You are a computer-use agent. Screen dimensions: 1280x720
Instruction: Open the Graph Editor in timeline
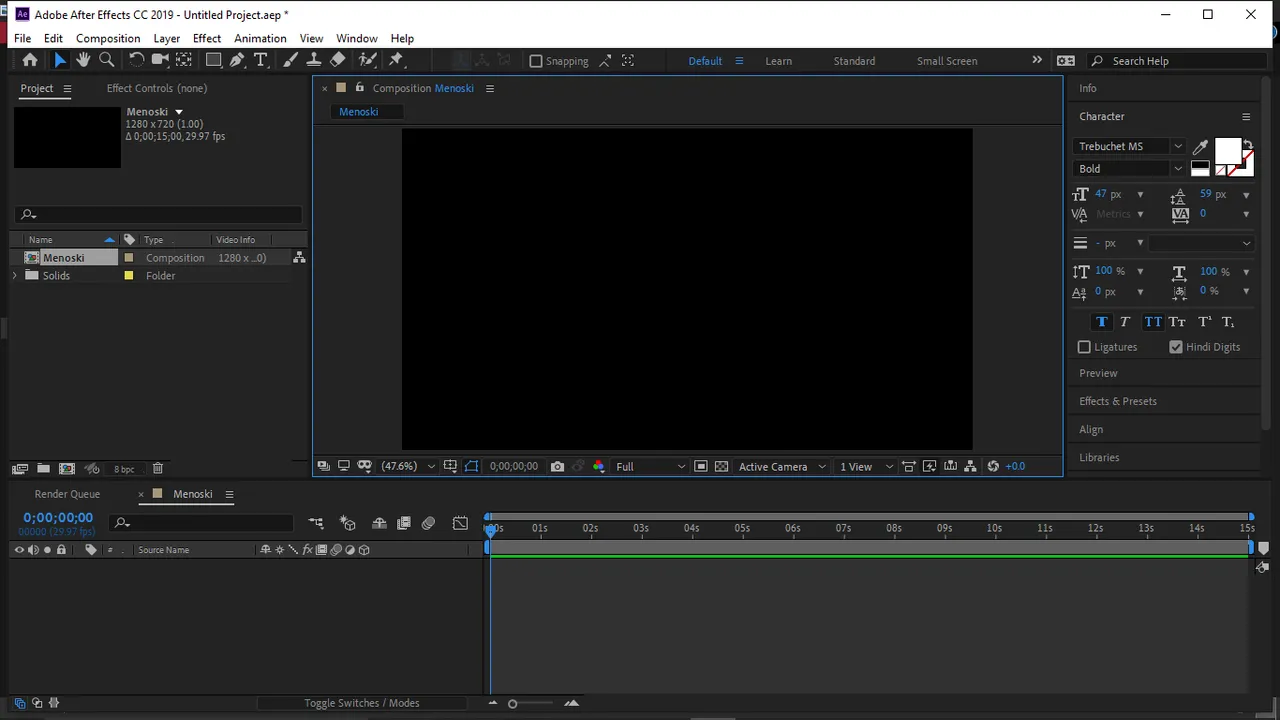460,523
